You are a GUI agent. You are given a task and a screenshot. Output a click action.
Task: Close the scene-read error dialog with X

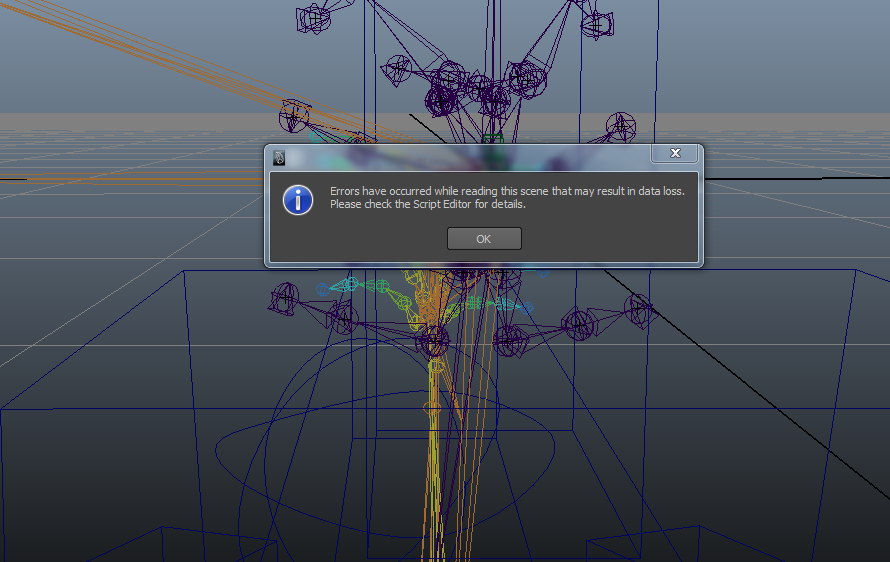pos(675,153)
